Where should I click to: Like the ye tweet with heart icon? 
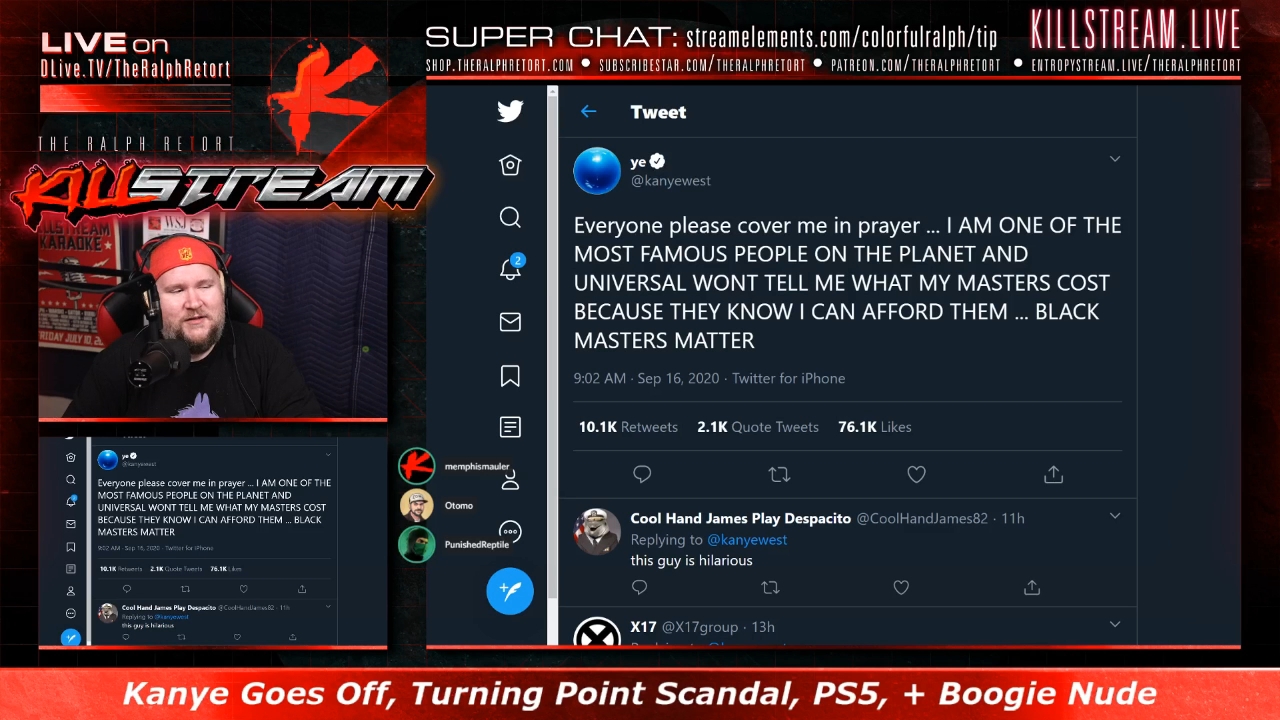tap(916, 475)
